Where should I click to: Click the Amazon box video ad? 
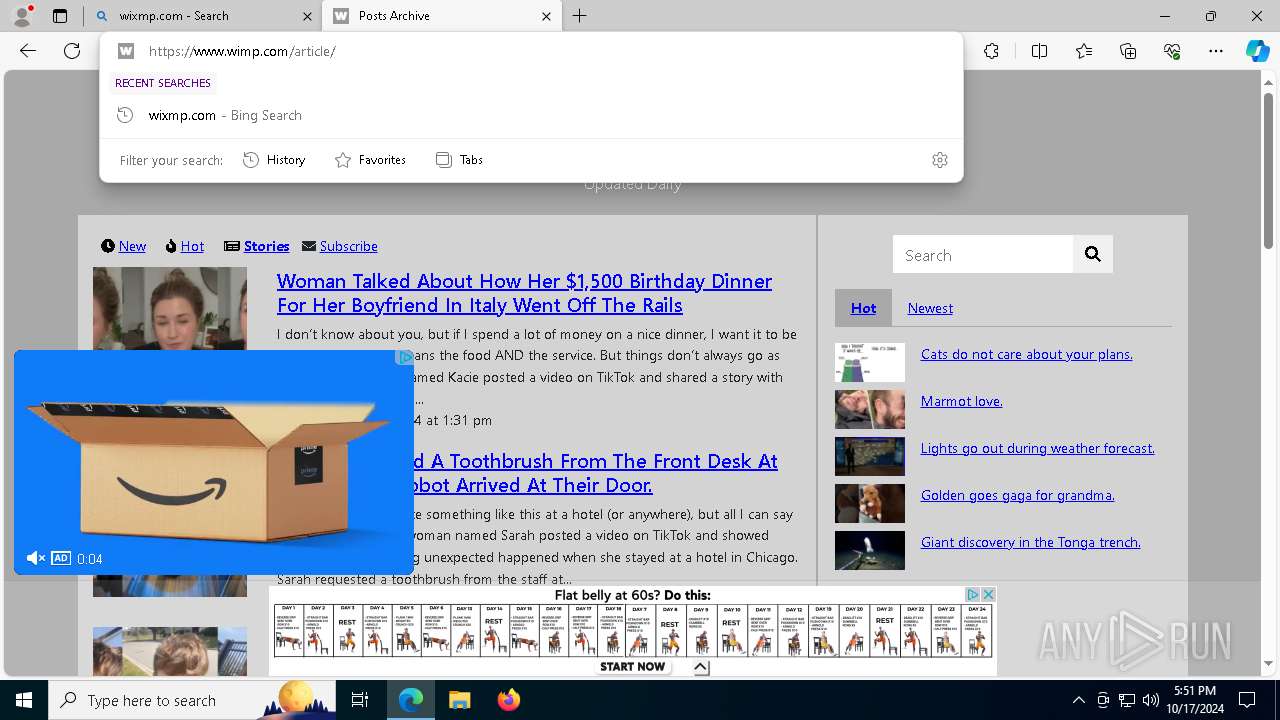(x=214, y=462)
